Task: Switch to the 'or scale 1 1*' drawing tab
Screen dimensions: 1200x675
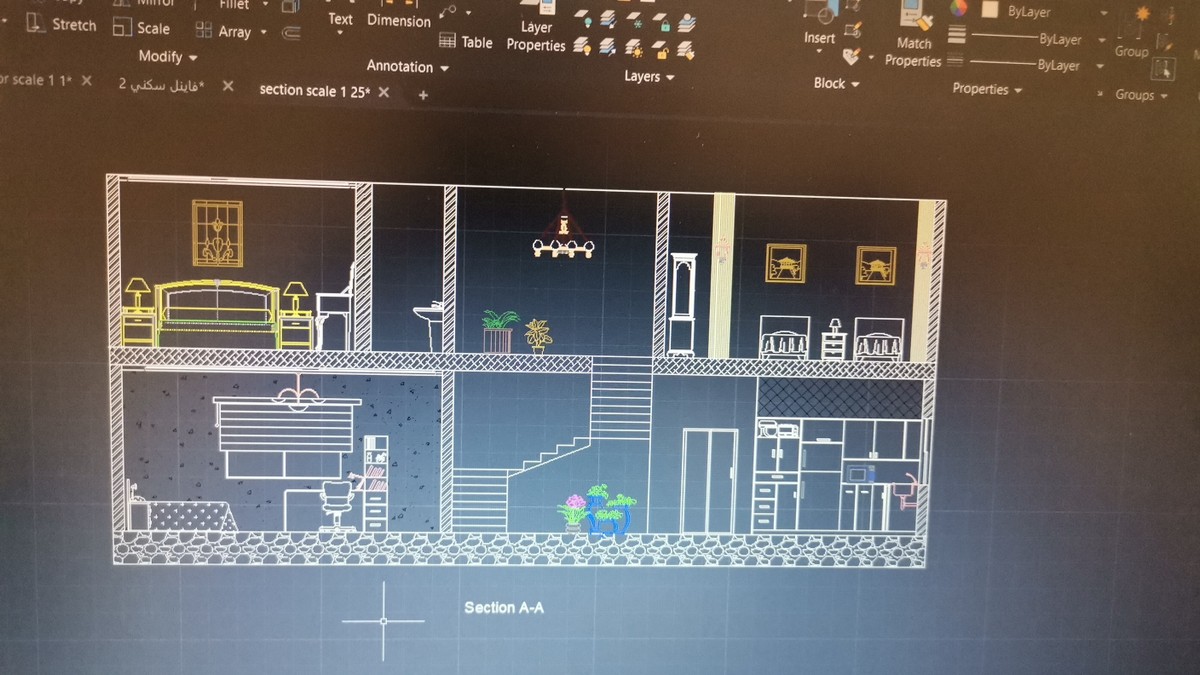Action: coord(36,81)
